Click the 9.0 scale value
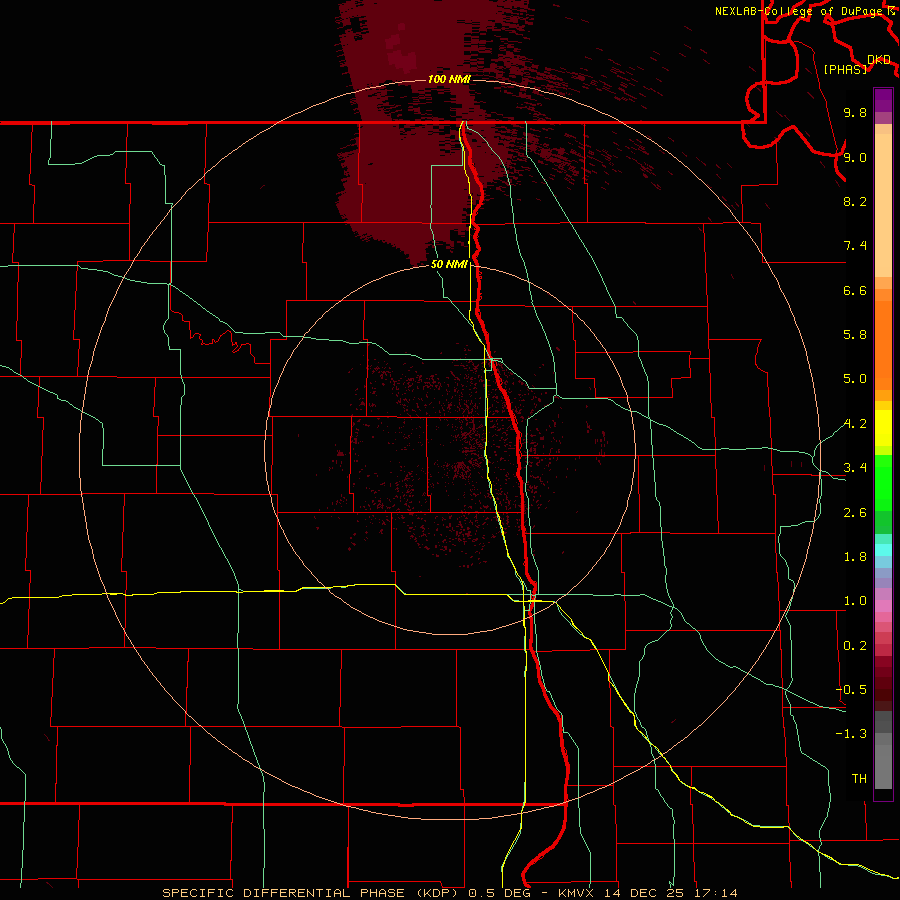The image size is (900, 900). tap(855, 157)
